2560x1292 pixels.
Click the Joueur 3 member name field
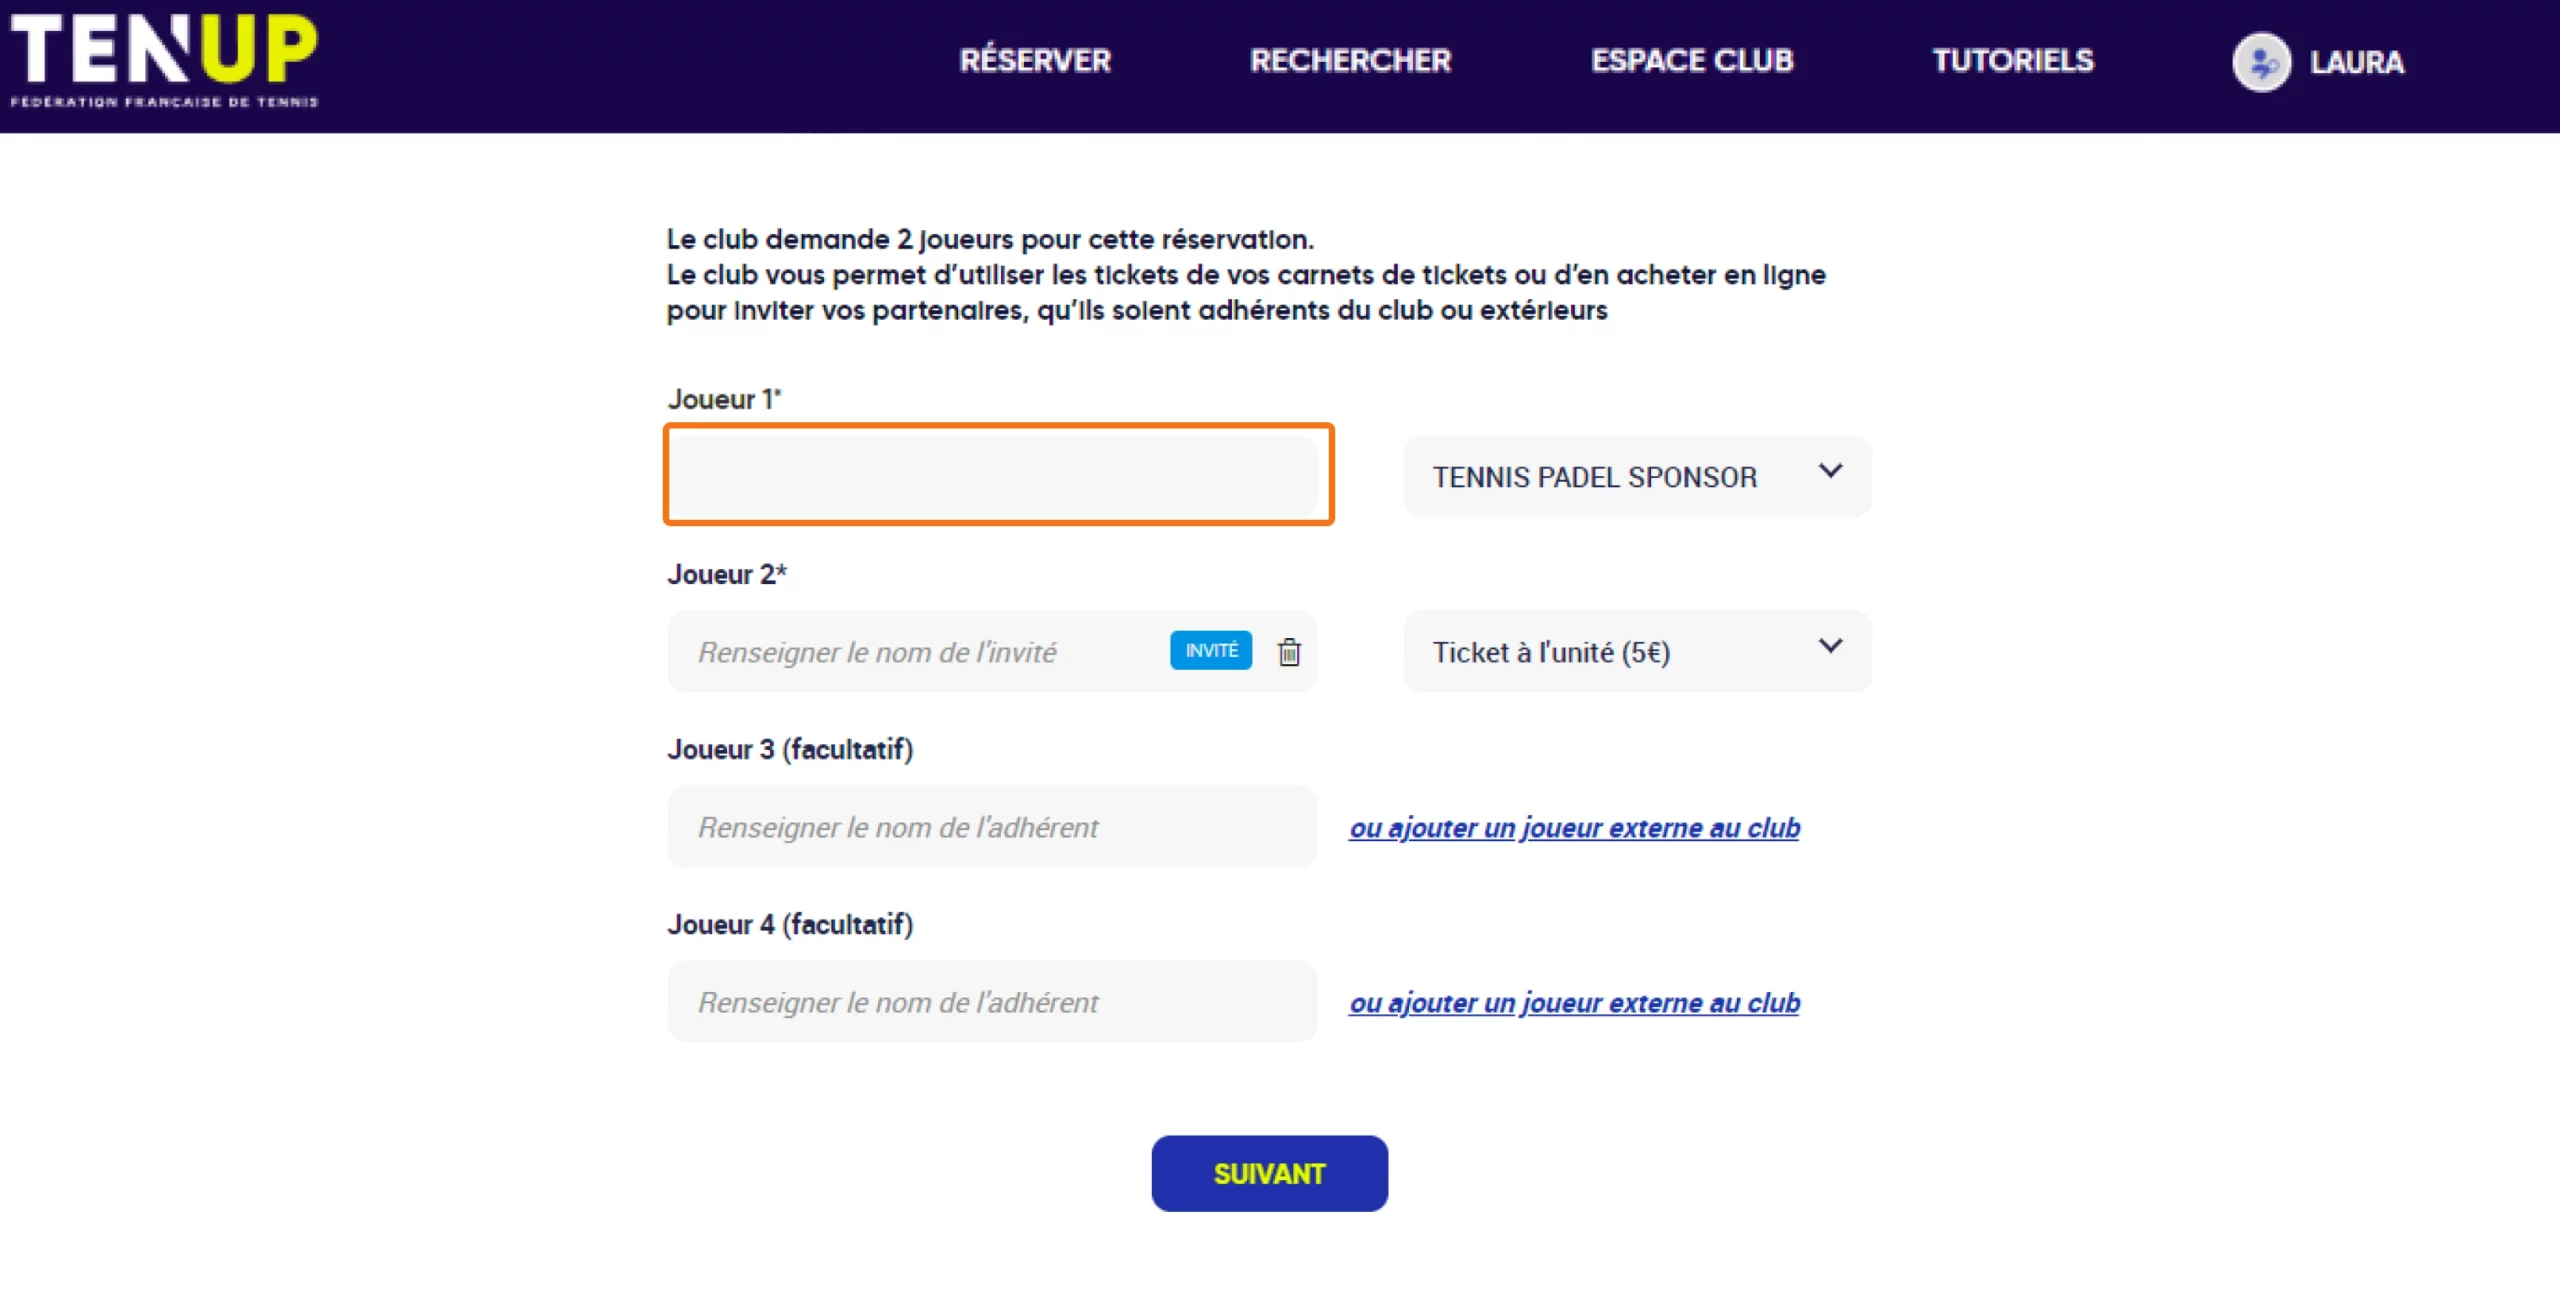click(992, 827)
